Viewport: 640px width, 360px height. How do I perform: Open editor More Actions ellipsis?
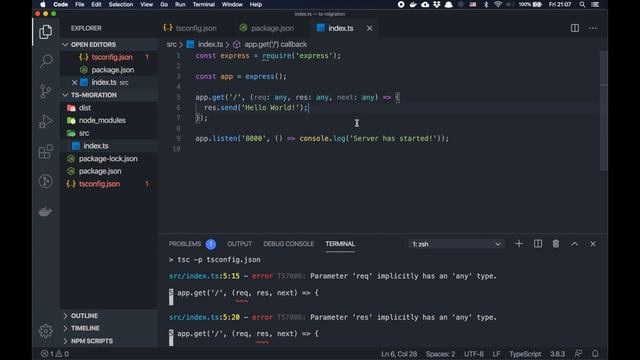coord(593,28)
